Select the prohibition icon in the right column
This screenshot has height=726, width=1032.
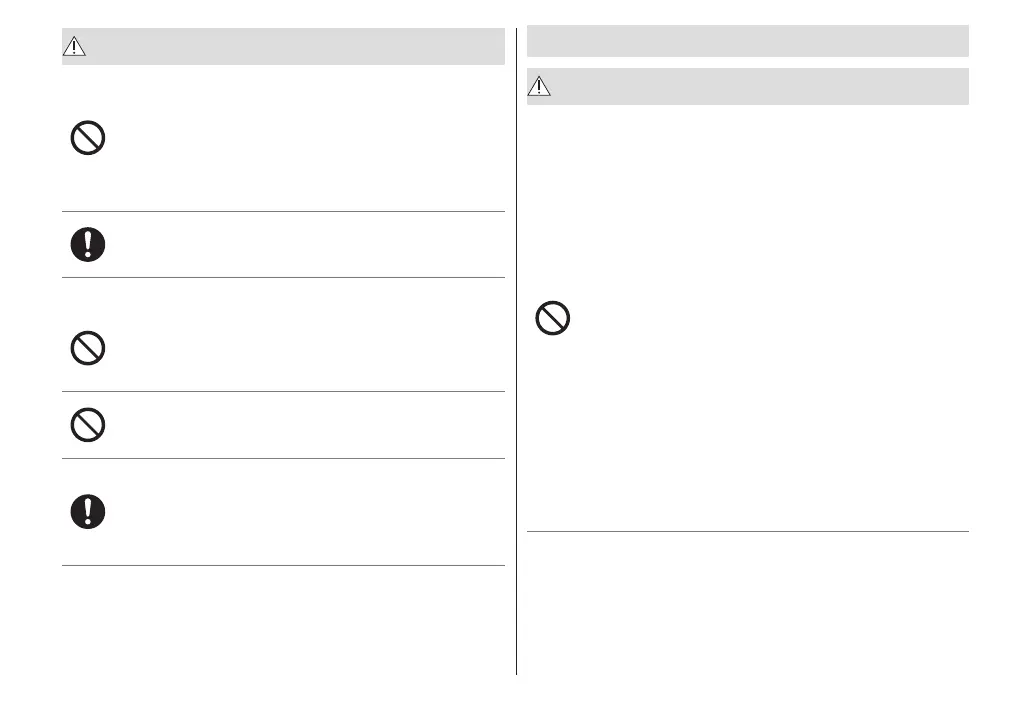click(x=552, y=319)
